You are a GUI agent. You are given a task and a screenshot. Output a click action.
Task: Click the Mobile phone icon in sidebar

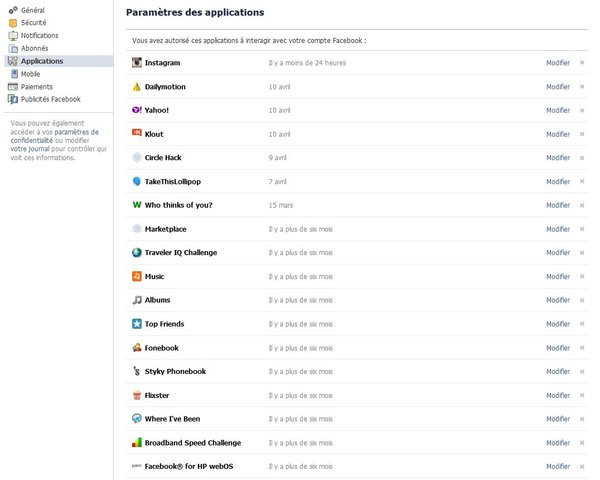pyautogui.click(x=15, y=73)
